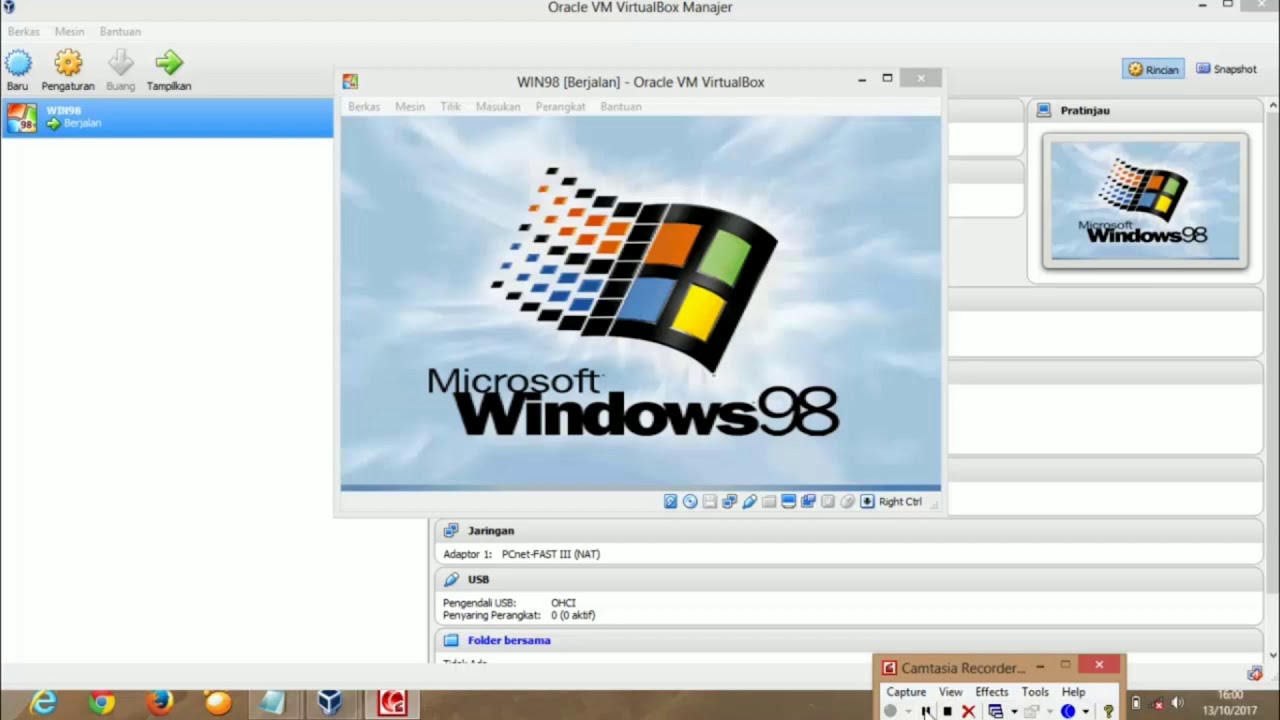Click 'PCnet-FAST III (NAT)' adapter text
Viewport: 1280px width, 720px height.
point(551,554)
